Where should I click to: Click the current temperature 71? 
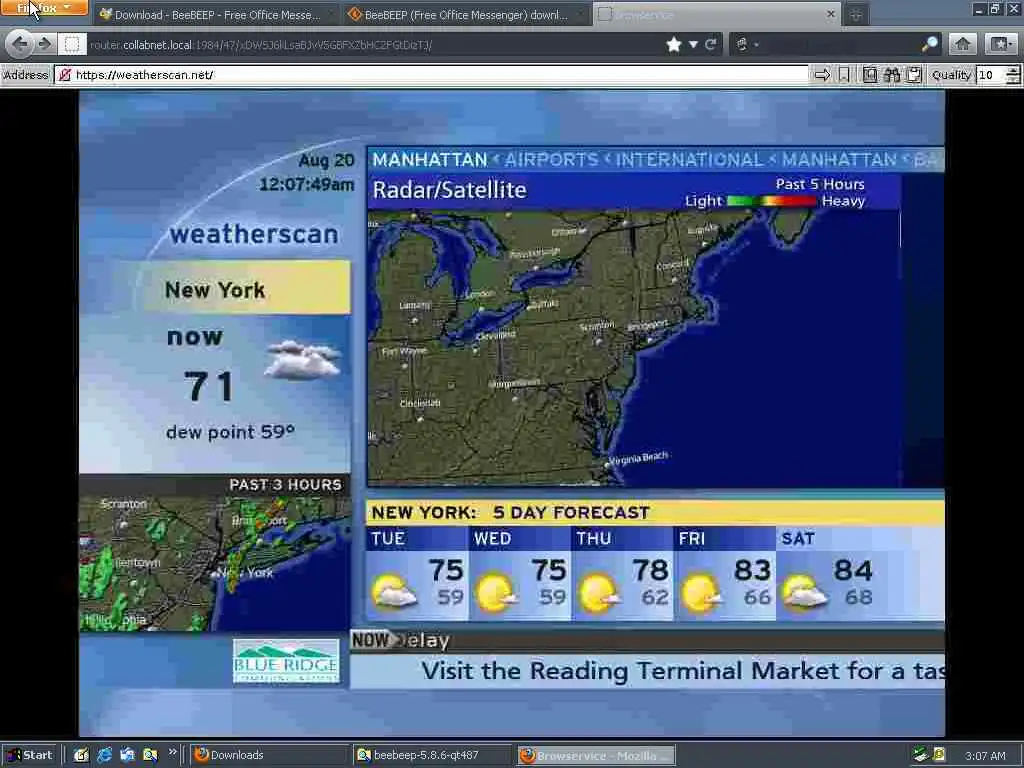[x=208, y=386]
